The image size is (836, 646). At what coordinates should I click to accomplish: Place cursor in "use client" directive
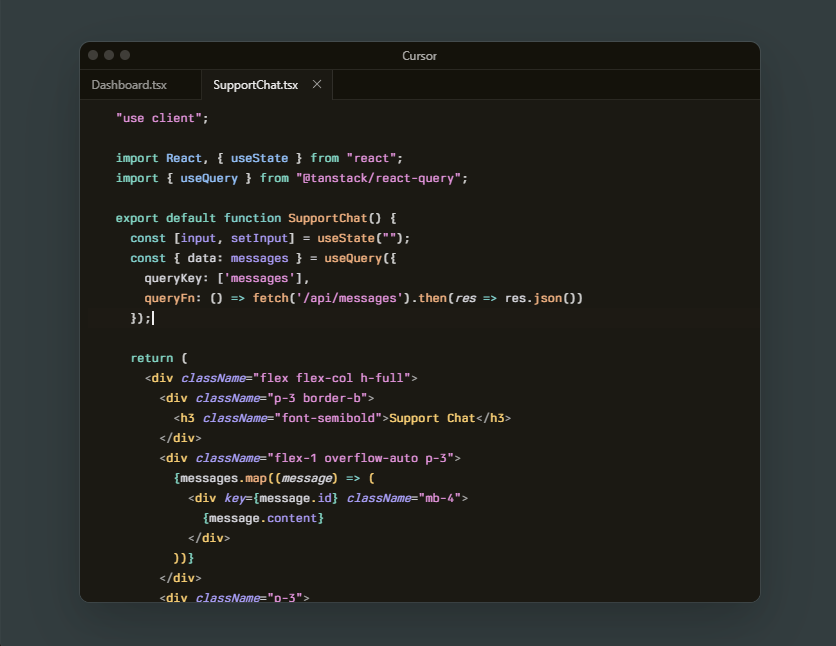[x=162, y=118]
